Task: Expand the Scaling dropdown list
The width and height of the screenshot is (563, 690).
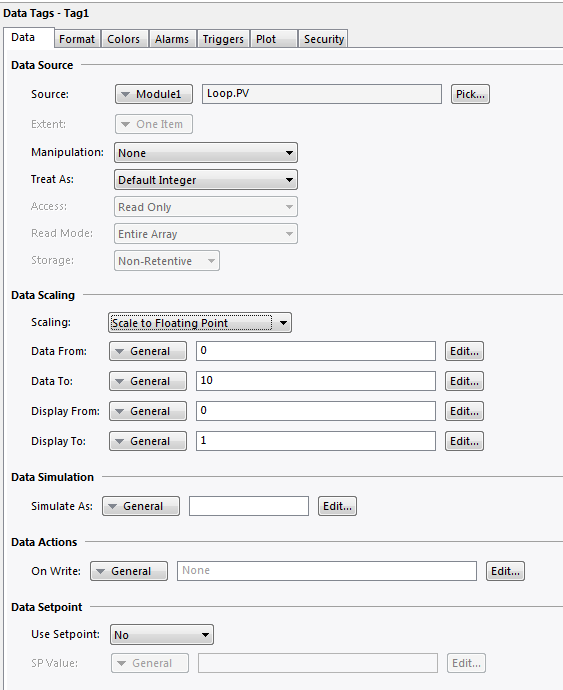Action: [200, 323]
